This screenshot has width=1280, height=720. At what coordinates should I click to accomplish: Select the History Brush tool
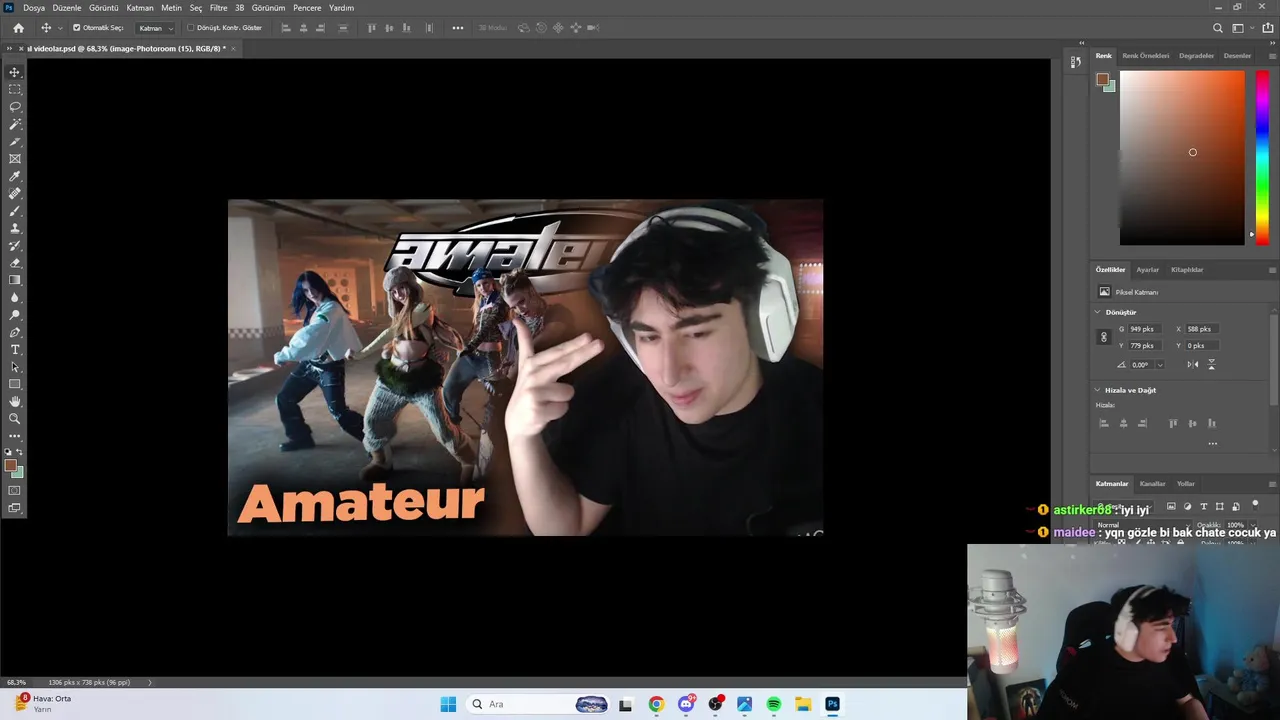tap(15, 245)
